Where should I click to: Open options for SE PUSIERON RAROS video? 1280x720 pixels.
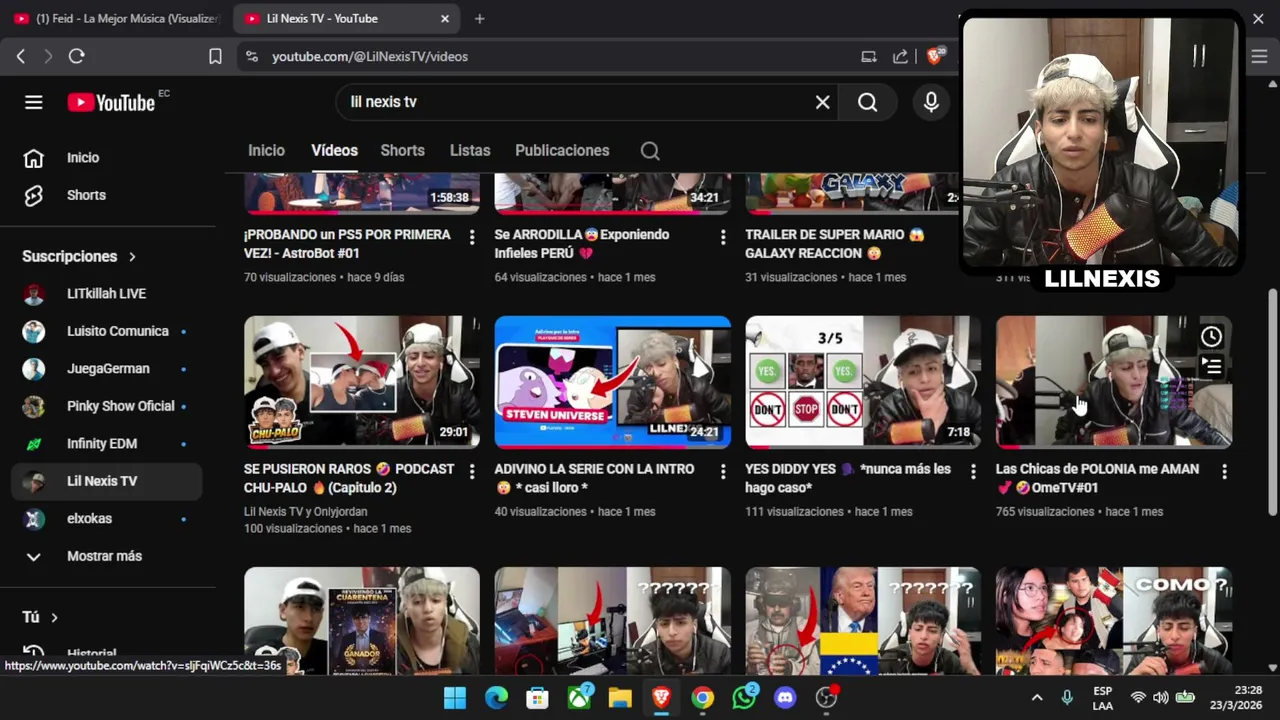[x=472, y=471]
